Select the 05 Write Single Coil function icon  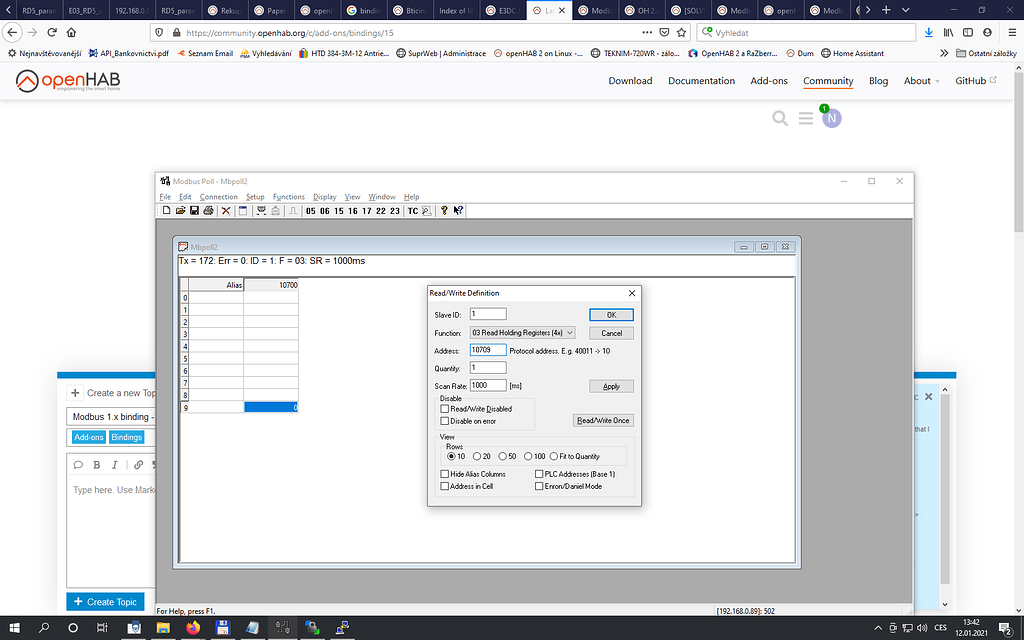coord(310,211)
